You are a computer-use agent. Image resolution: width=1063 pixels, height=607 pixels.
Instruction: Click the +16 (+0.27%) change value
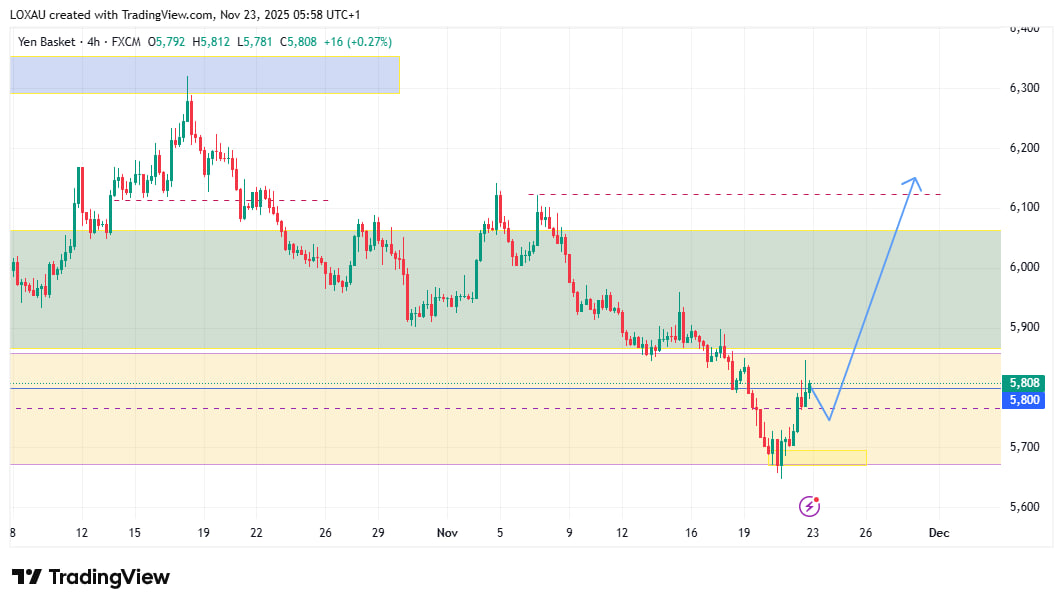coord(357,42)
